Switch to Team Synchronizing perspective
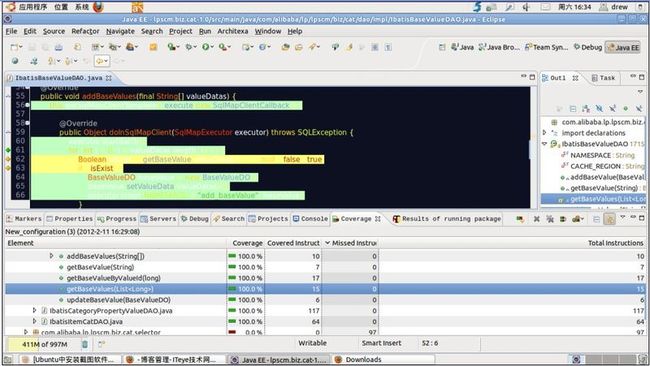Image resolution: width=650 pixels, height=366 pixels. (546, 47)
